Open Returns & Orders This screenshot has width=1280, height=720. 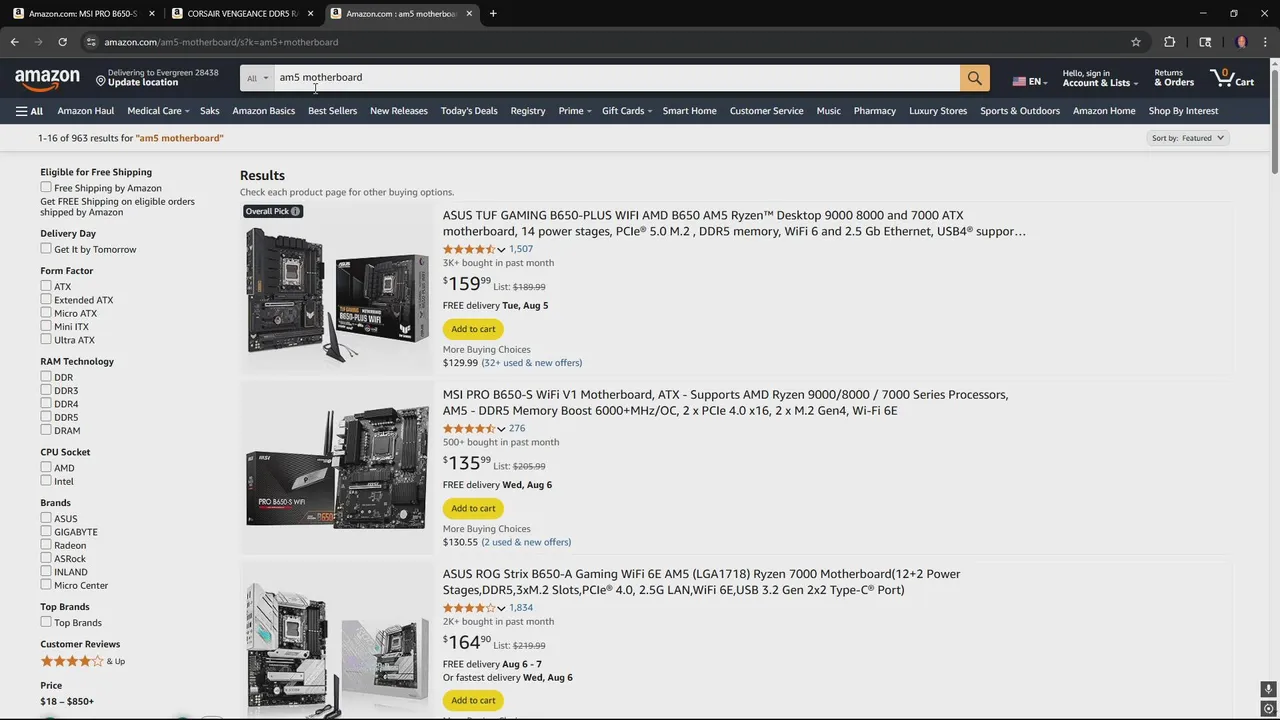tap(1174, 78)
